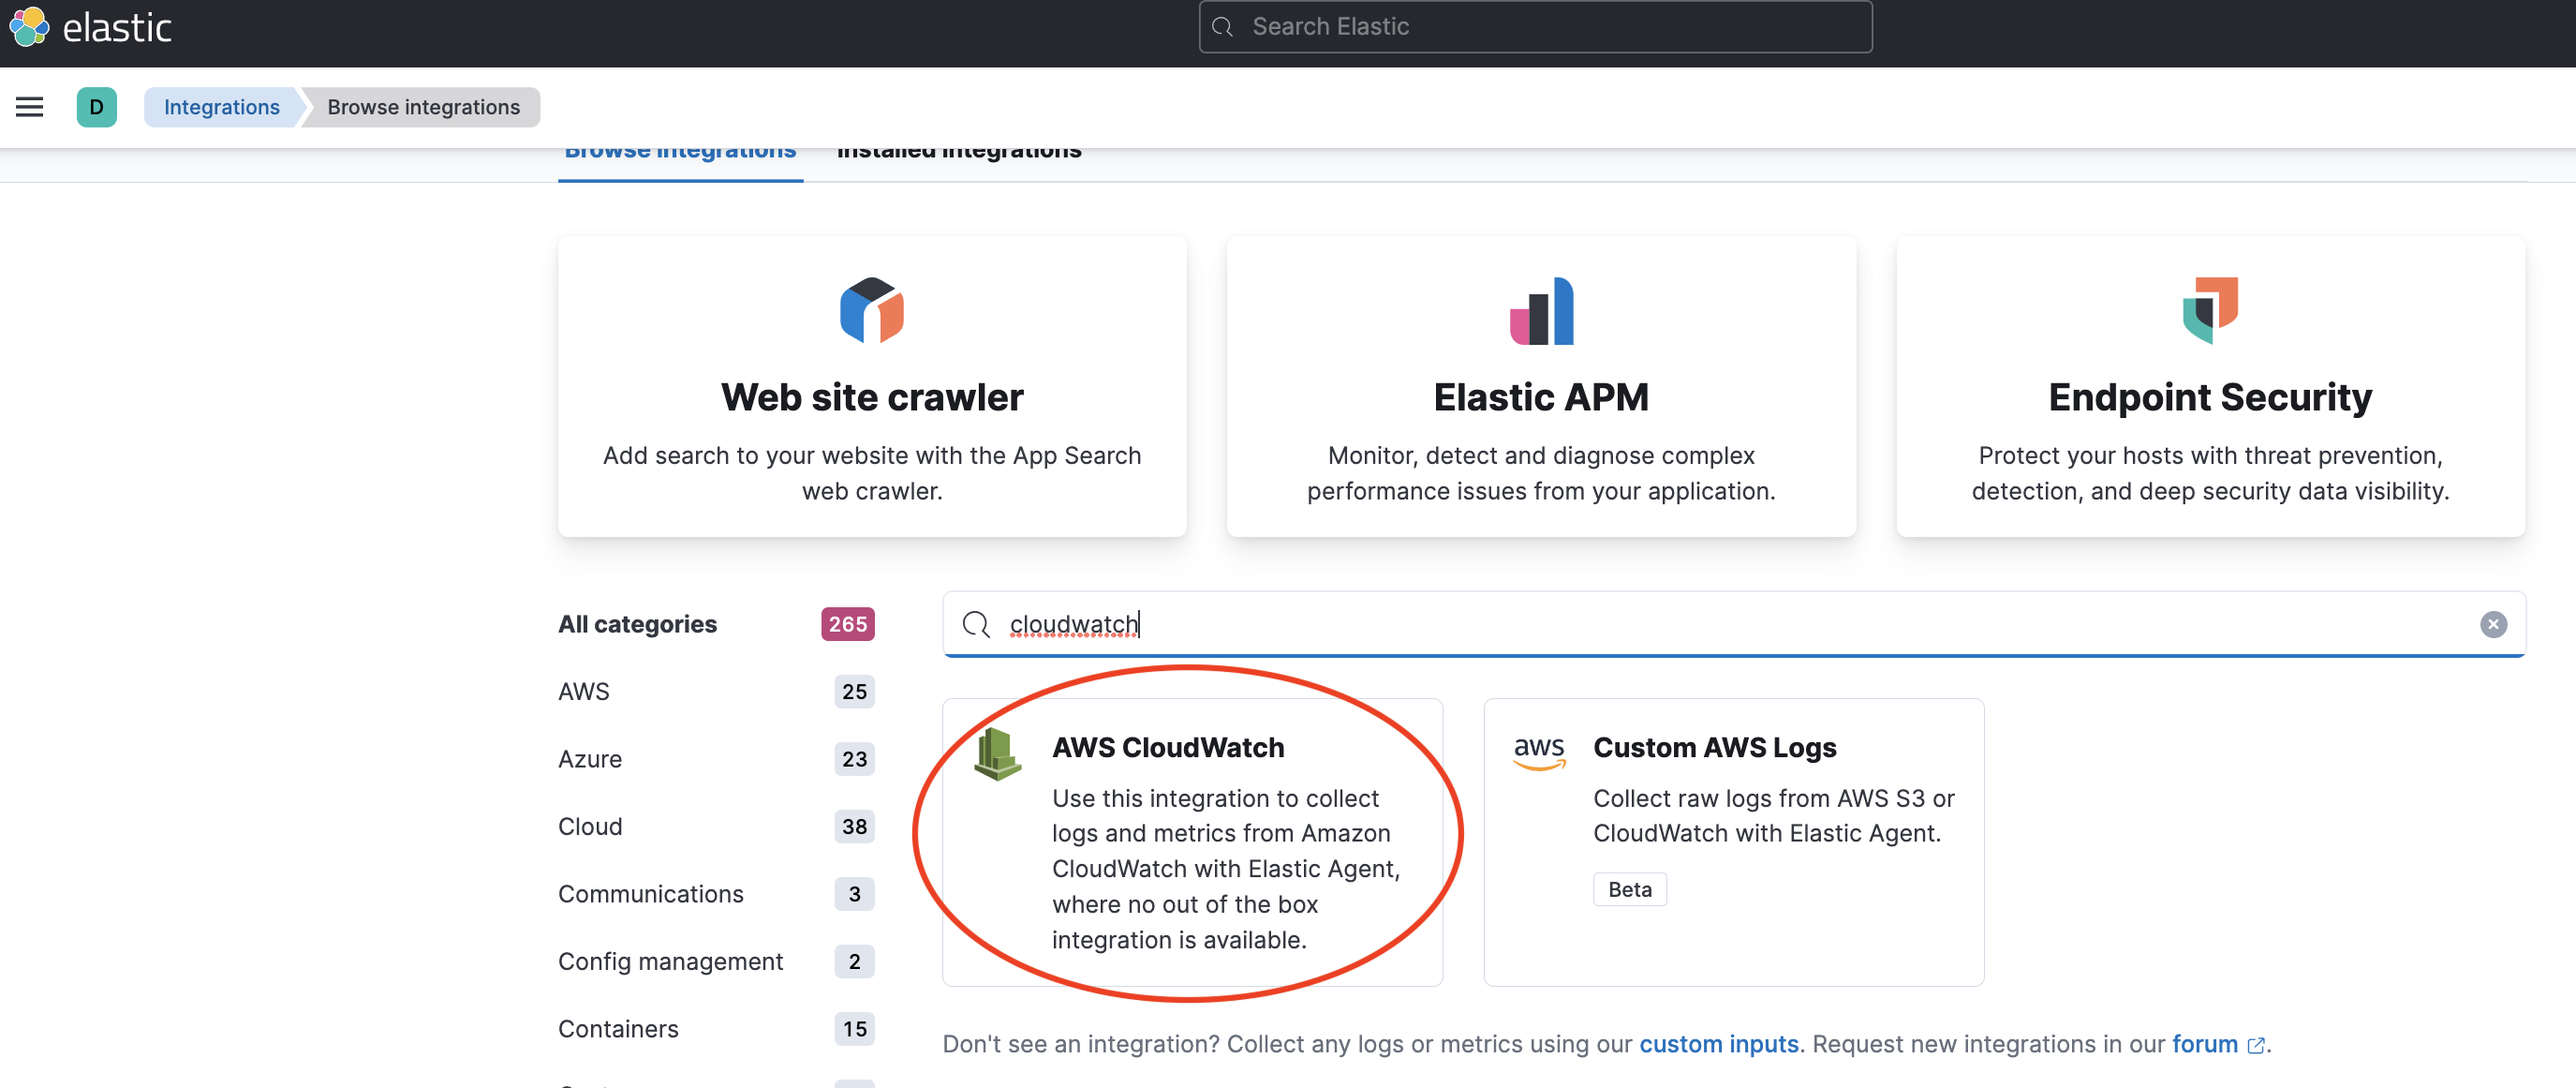Click the Elastic APM bar chart icon

pos(1540,310)
